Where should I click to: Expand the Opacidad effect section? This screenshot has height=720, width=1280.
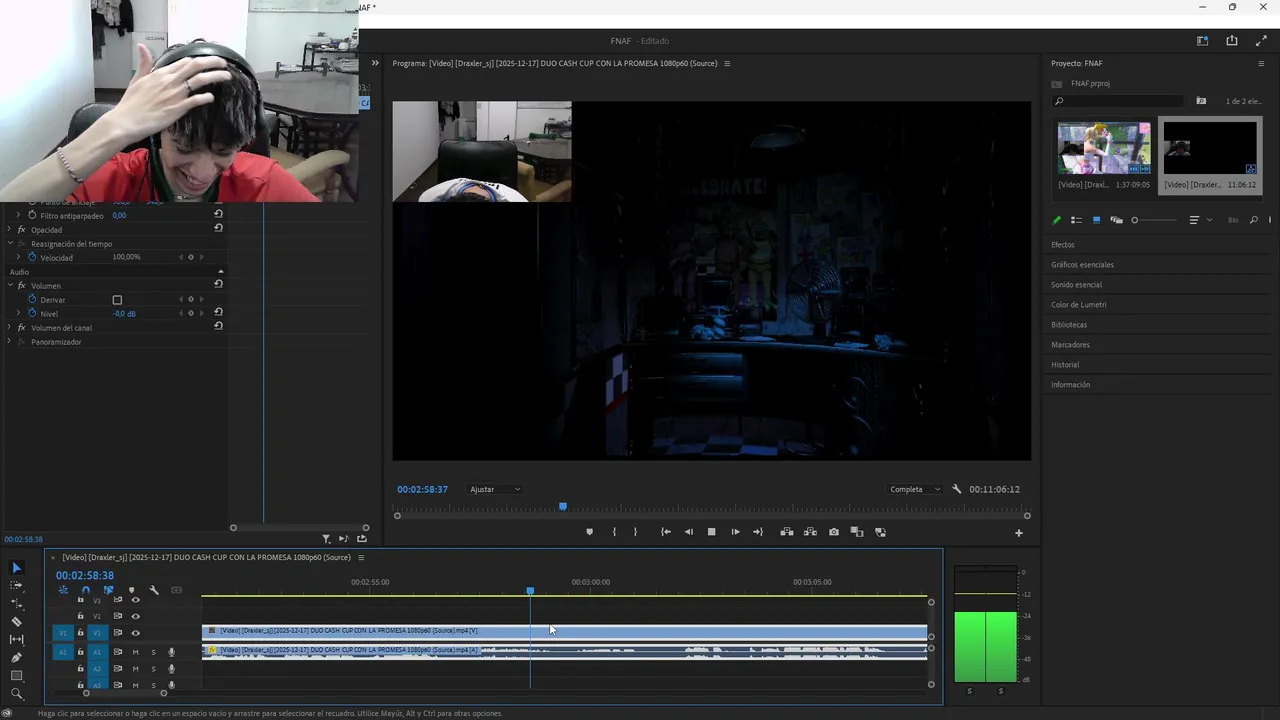click(x=9, y=230)
